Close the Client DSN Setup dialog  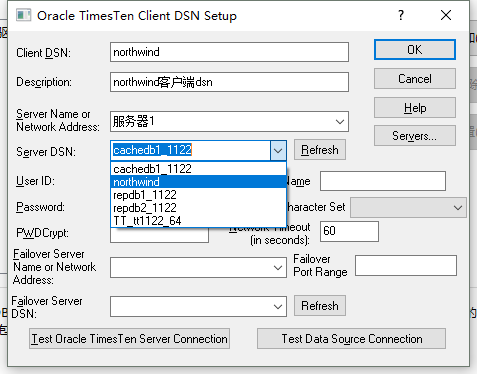446,15
